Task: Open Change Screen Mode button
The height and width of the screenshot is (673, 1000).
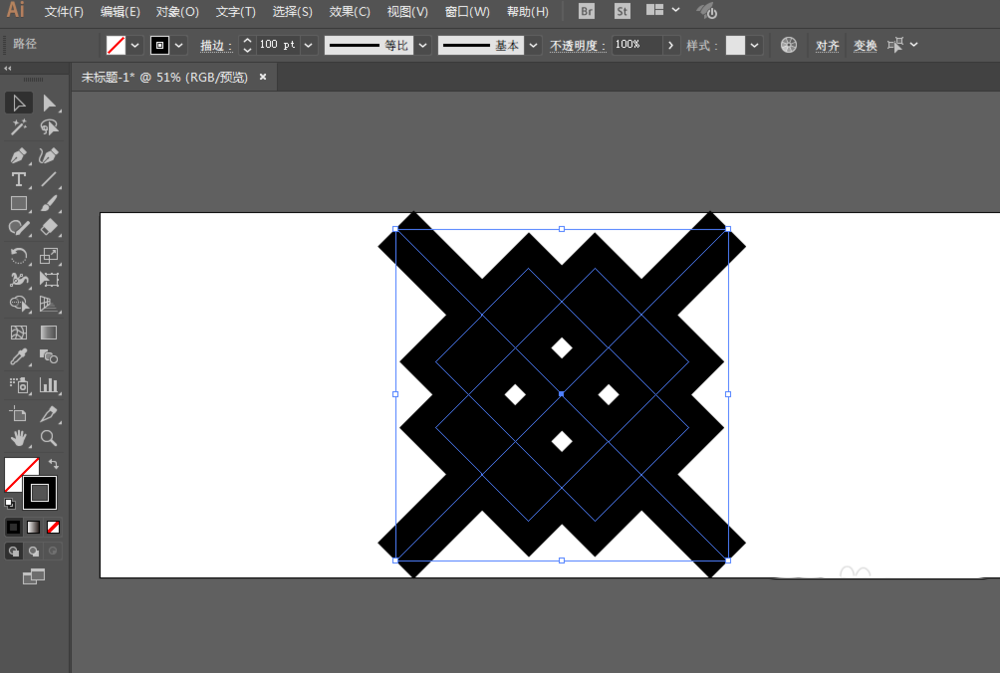Action: click(34, 577)
